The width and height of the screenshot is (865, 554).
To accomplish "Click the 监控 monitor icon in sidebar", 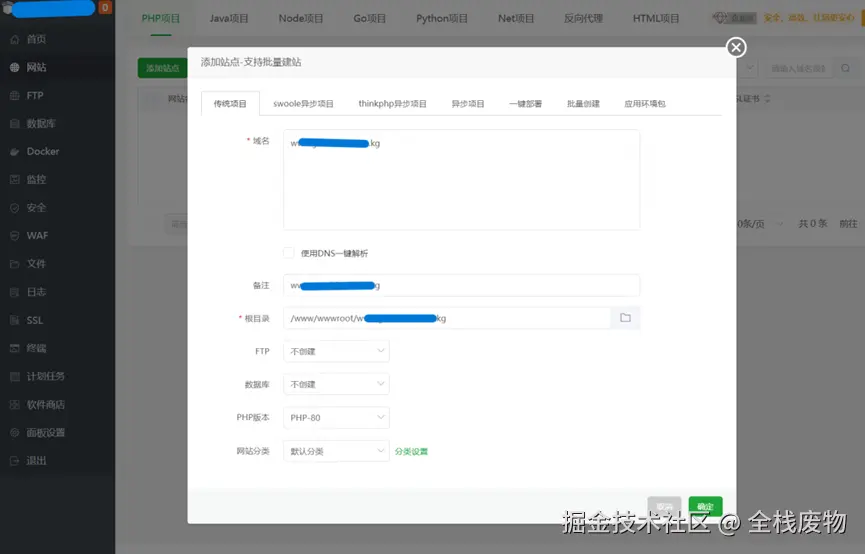I will tap(15, 179).
